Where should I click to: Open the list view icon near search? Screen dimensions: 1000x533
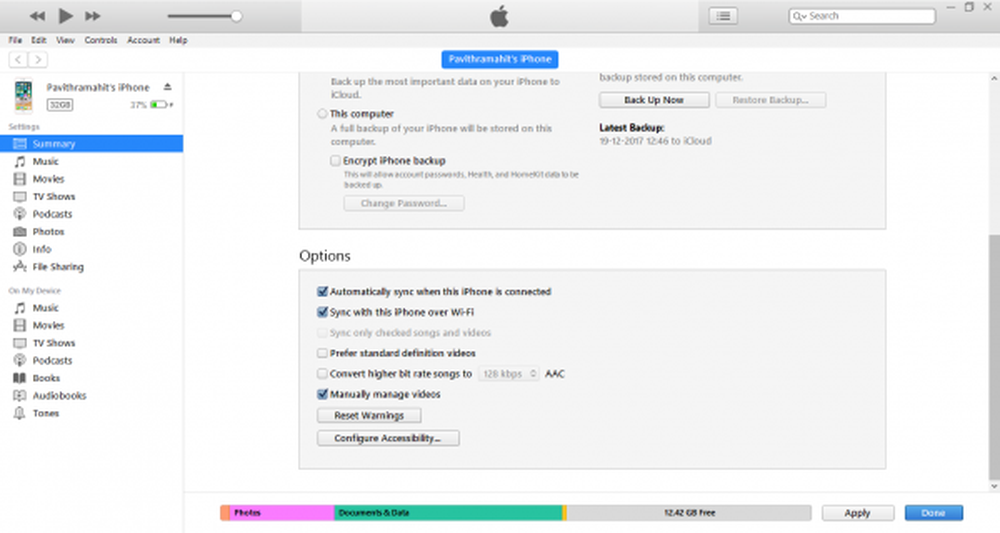click(x=722, y=16)
